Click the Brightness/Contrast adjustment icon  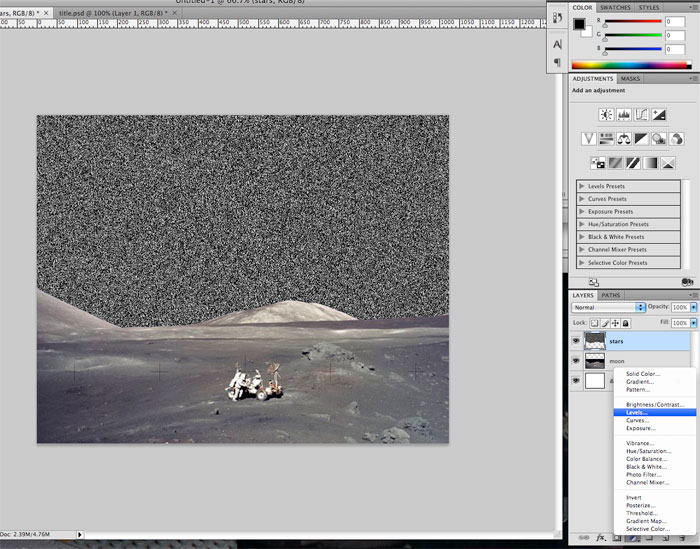pyautogui.click(x=606, y=115)
